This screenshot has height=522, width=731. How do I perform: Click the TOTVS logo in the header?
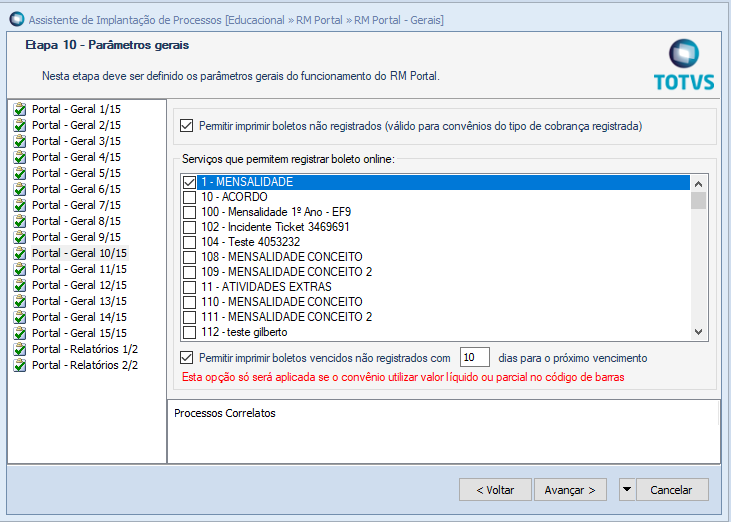coord(684,64)
